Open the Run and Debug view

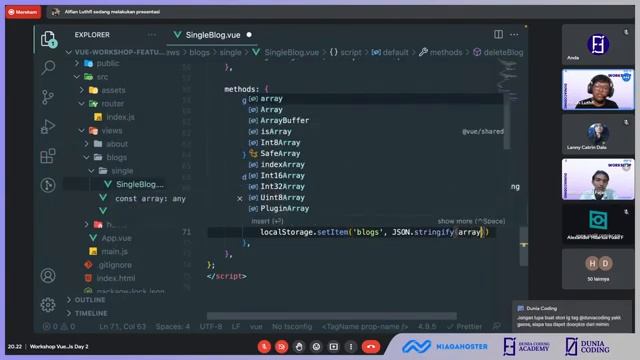point(48,127)
